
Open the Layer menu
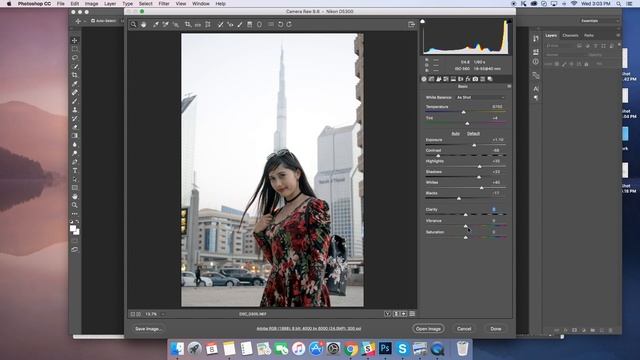[x=110, y=4]
